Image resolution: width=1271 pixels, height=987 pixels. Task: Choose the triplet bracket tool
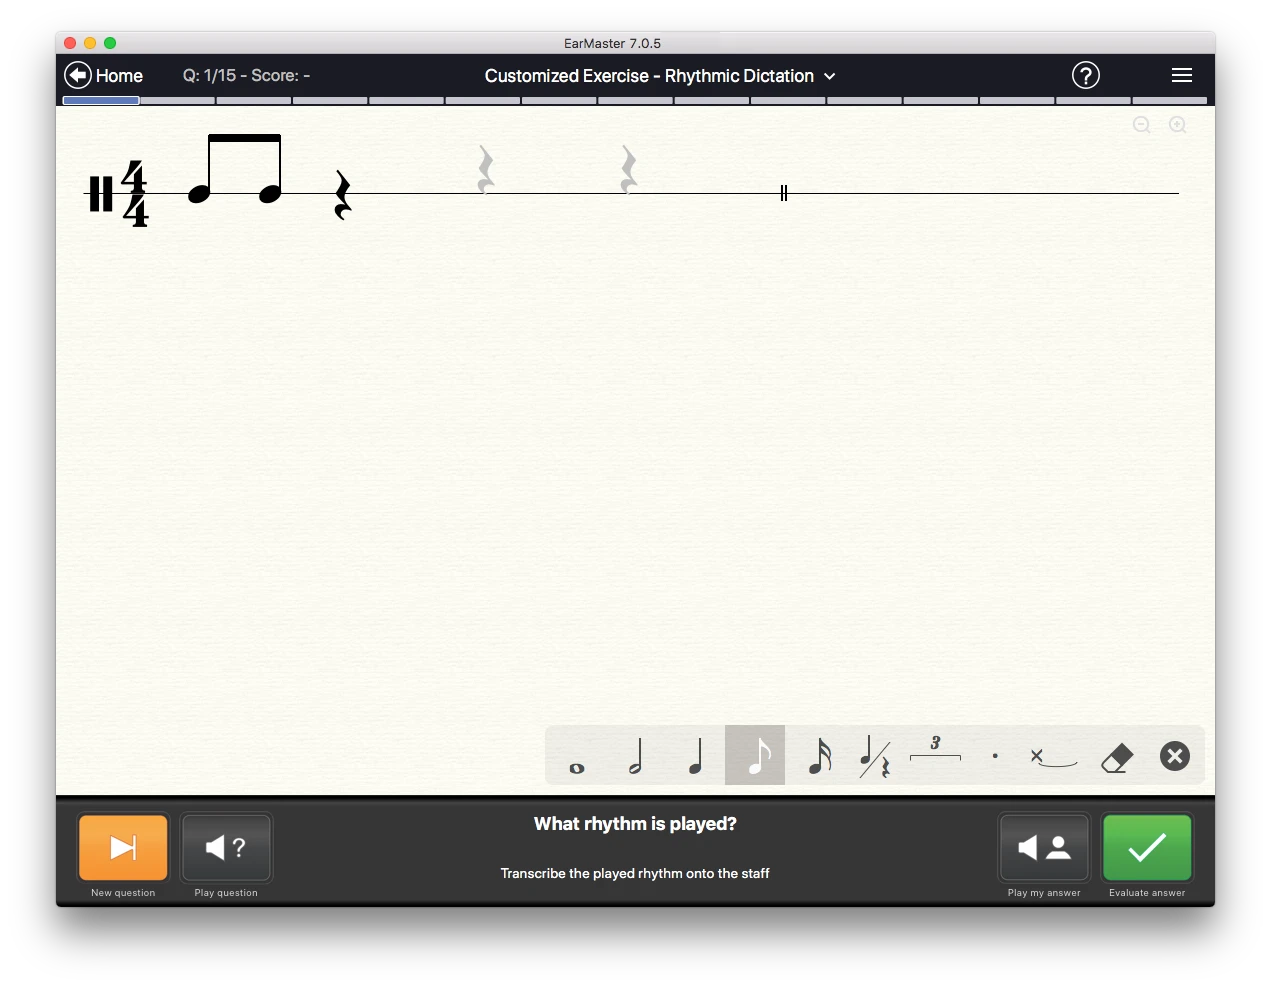(x=935, y=750)
